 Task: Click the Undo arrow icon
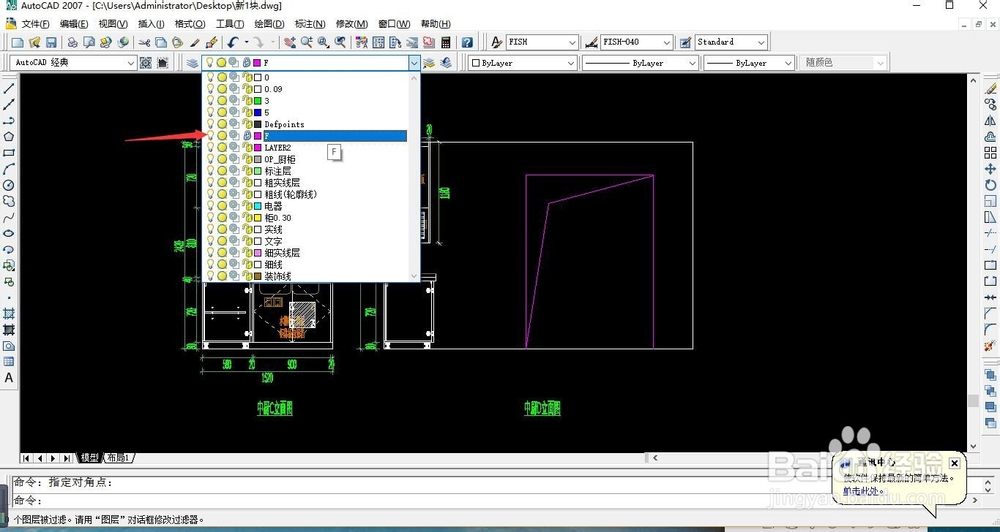tap(233, 42)
